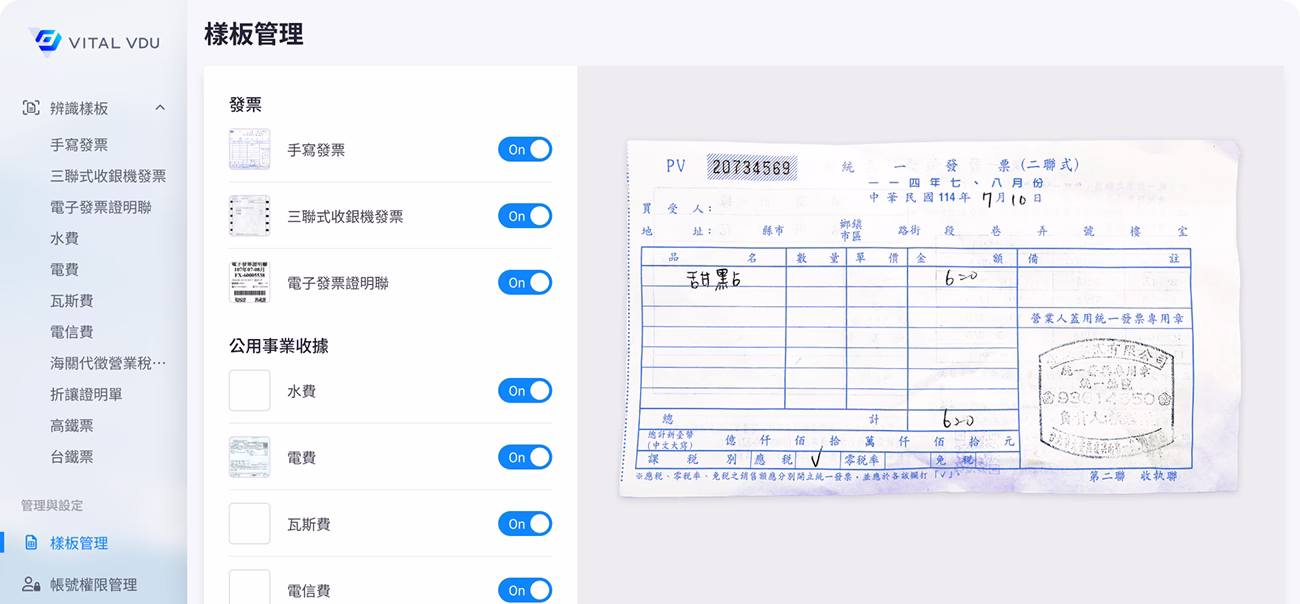Toggle off the 手寫發票 switch
The image size is (1300, 604).
click(x=525, y=150)
